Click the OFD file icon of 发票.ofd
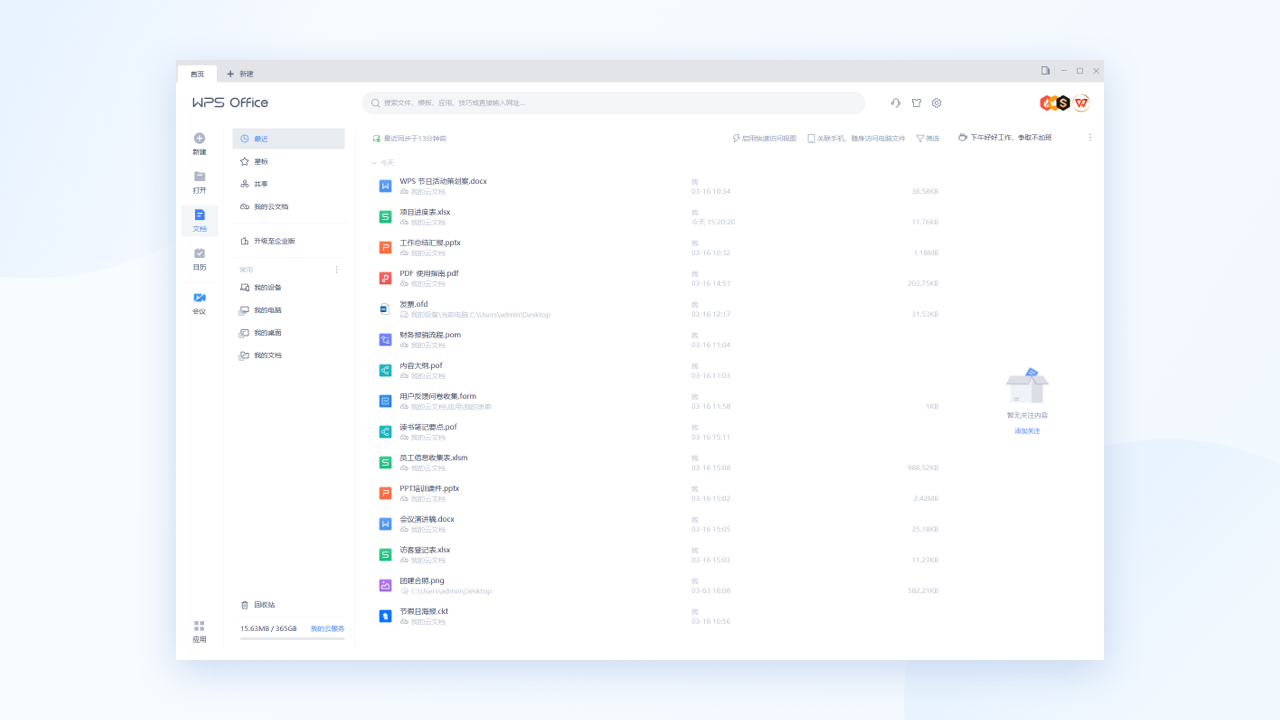This screenshot has height=720, width=1280. (x=385, y=309)
